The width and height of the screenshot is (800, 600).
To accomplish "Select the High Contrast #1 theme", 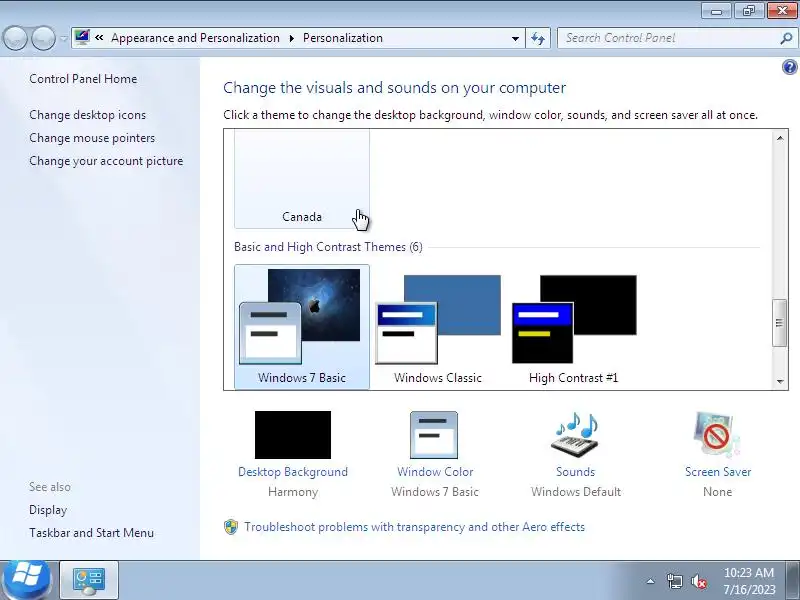I will 574,327.
